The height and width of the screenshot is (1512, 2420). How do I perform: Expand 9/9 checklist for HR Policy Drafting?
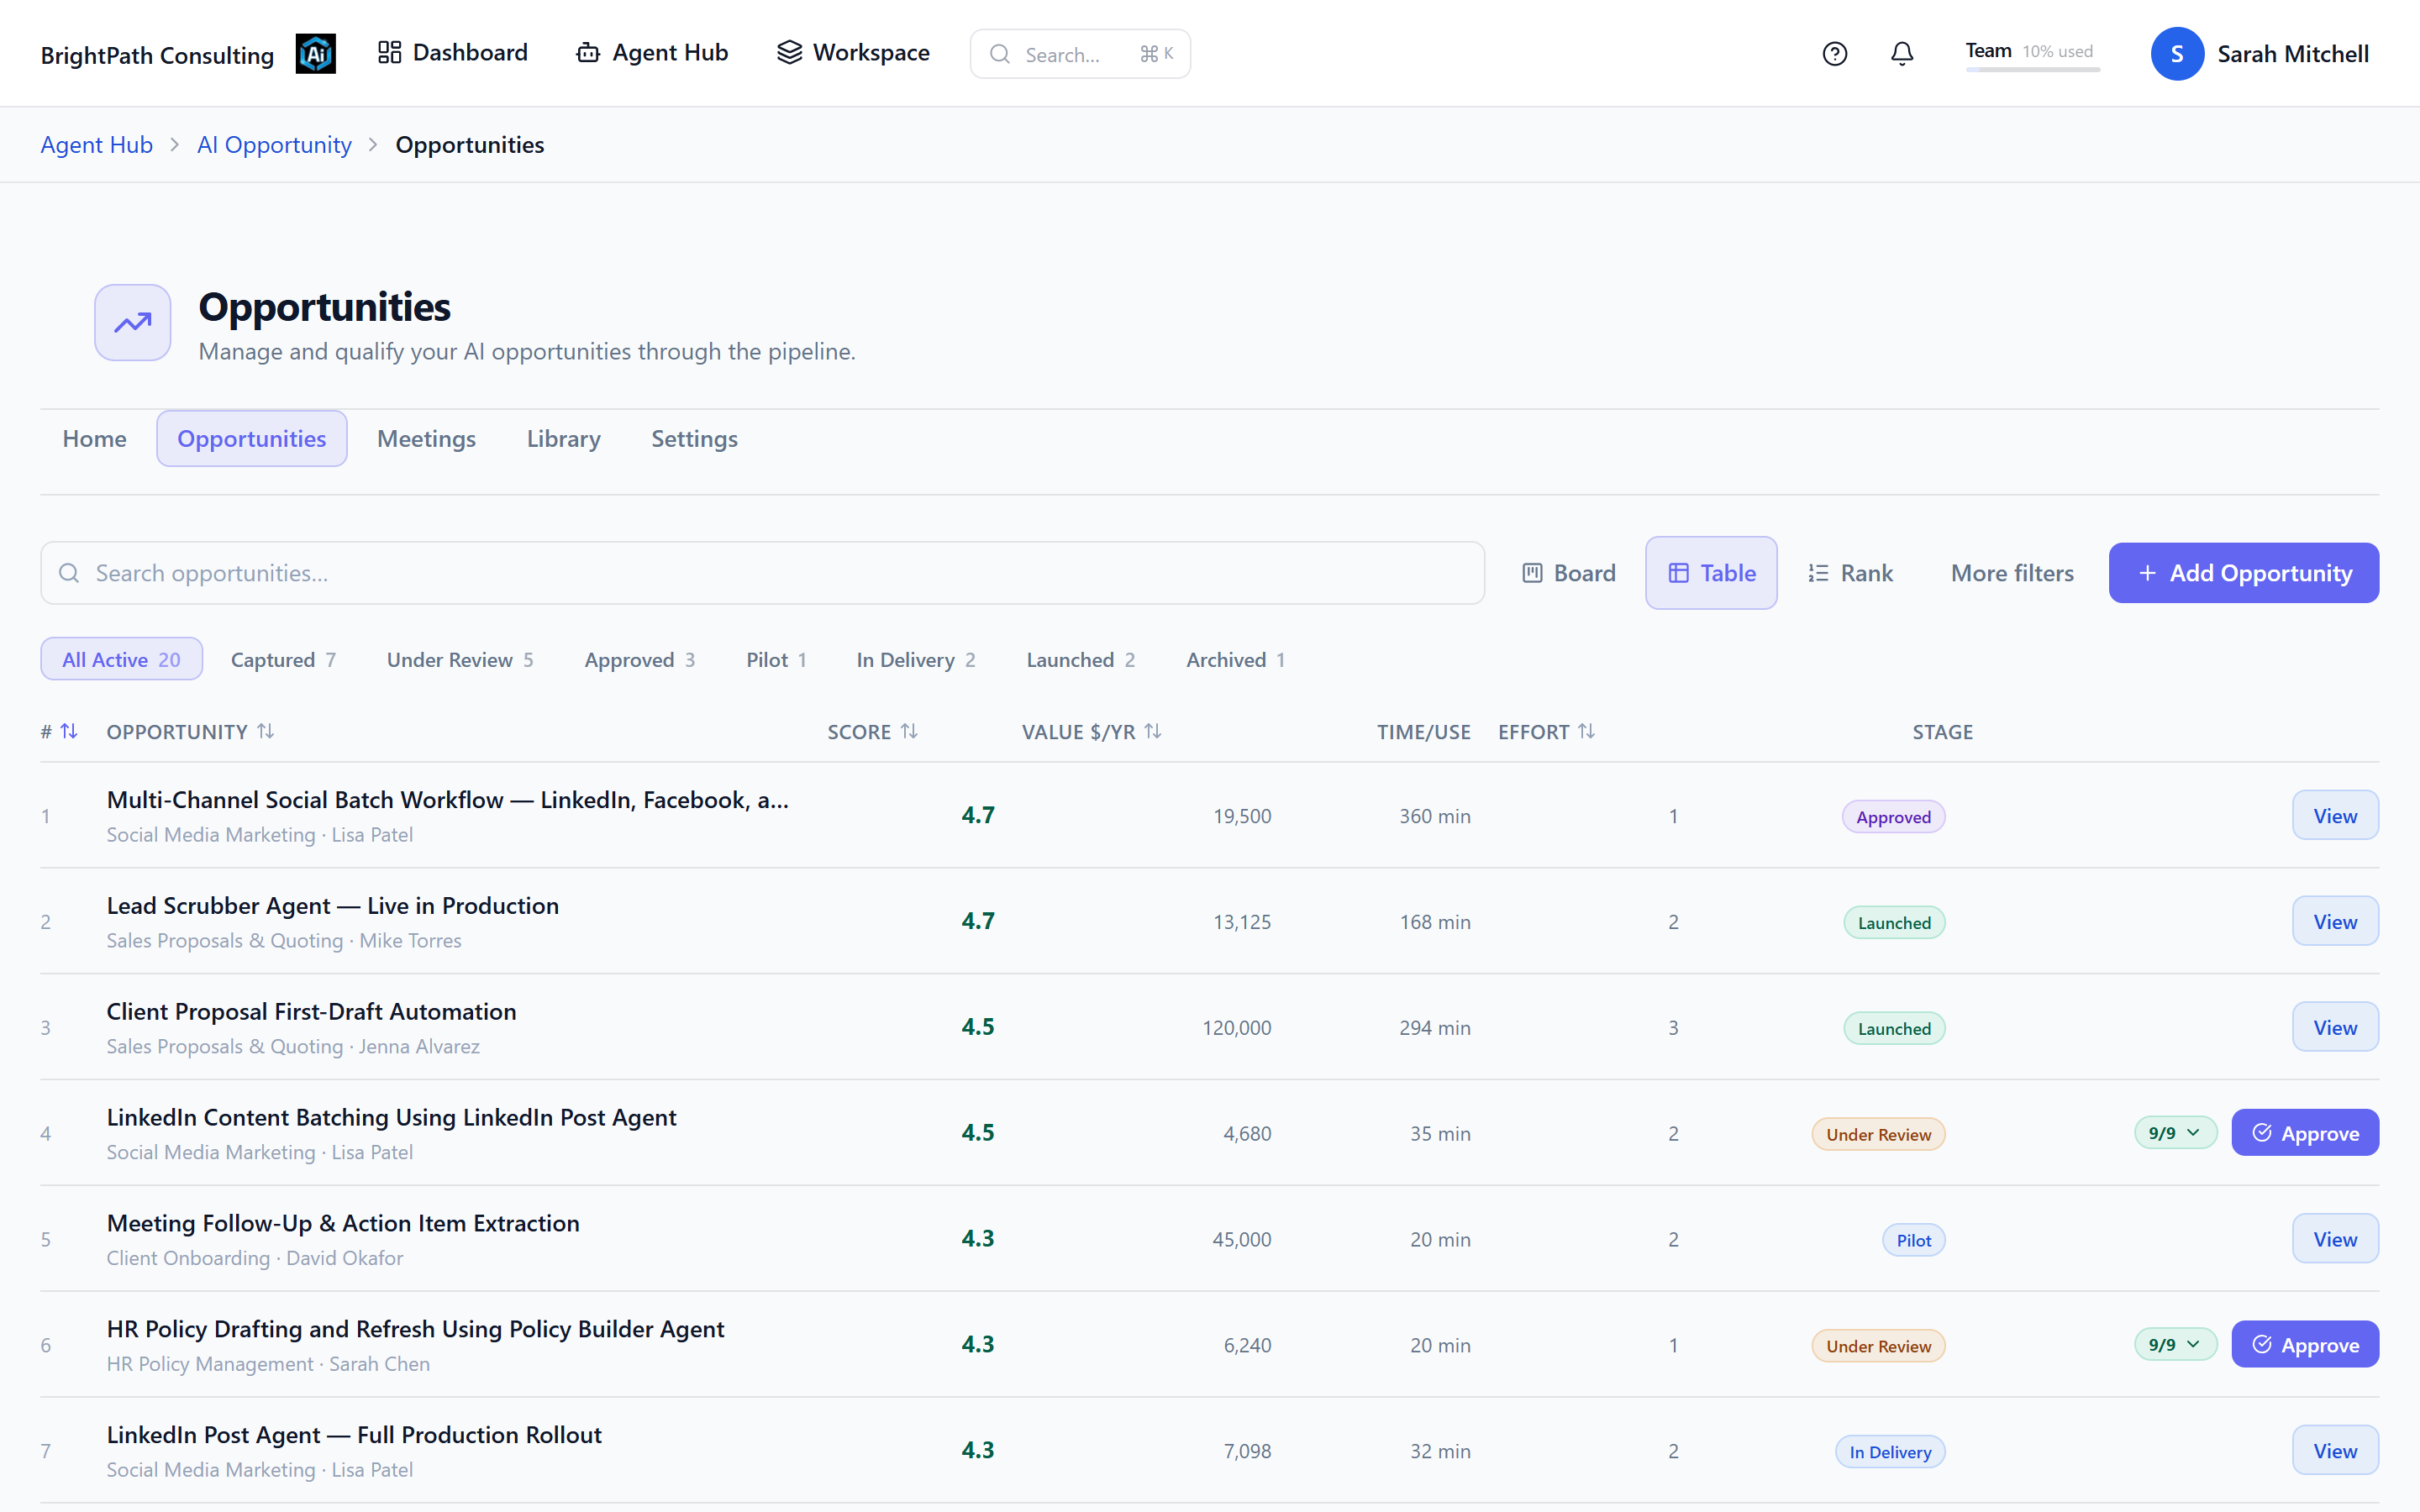pyautogui.click(x=2175, y=1345)
